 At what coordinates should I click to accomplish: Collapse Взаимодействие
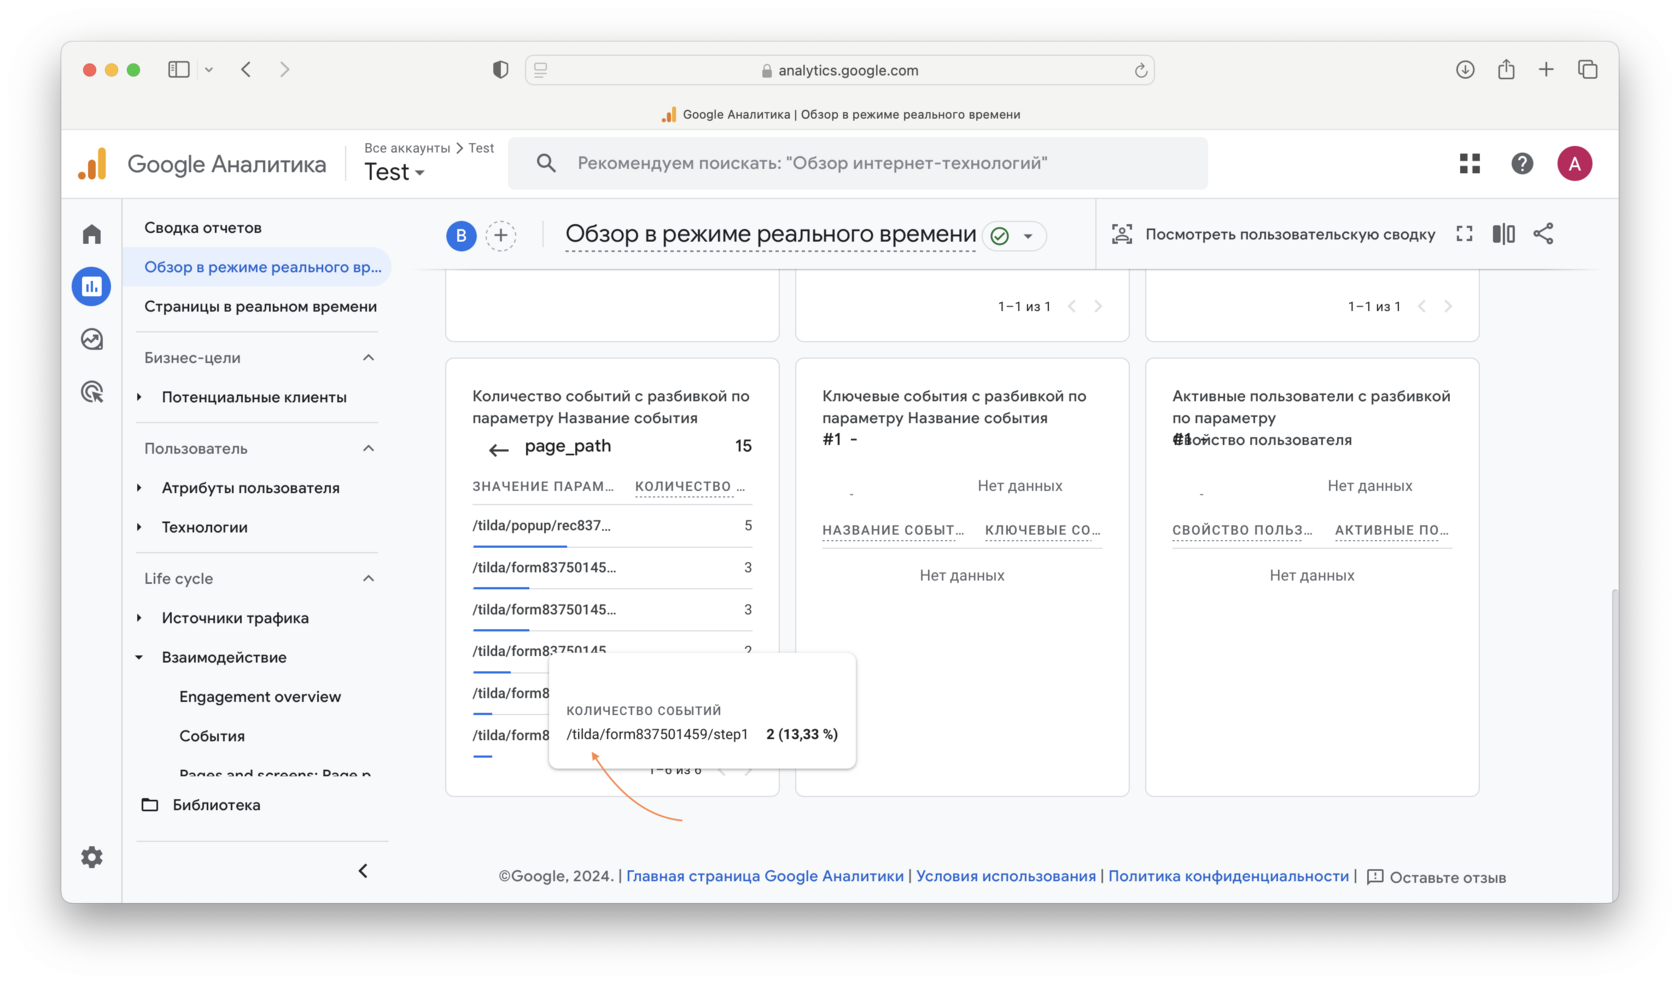(139, 657)
